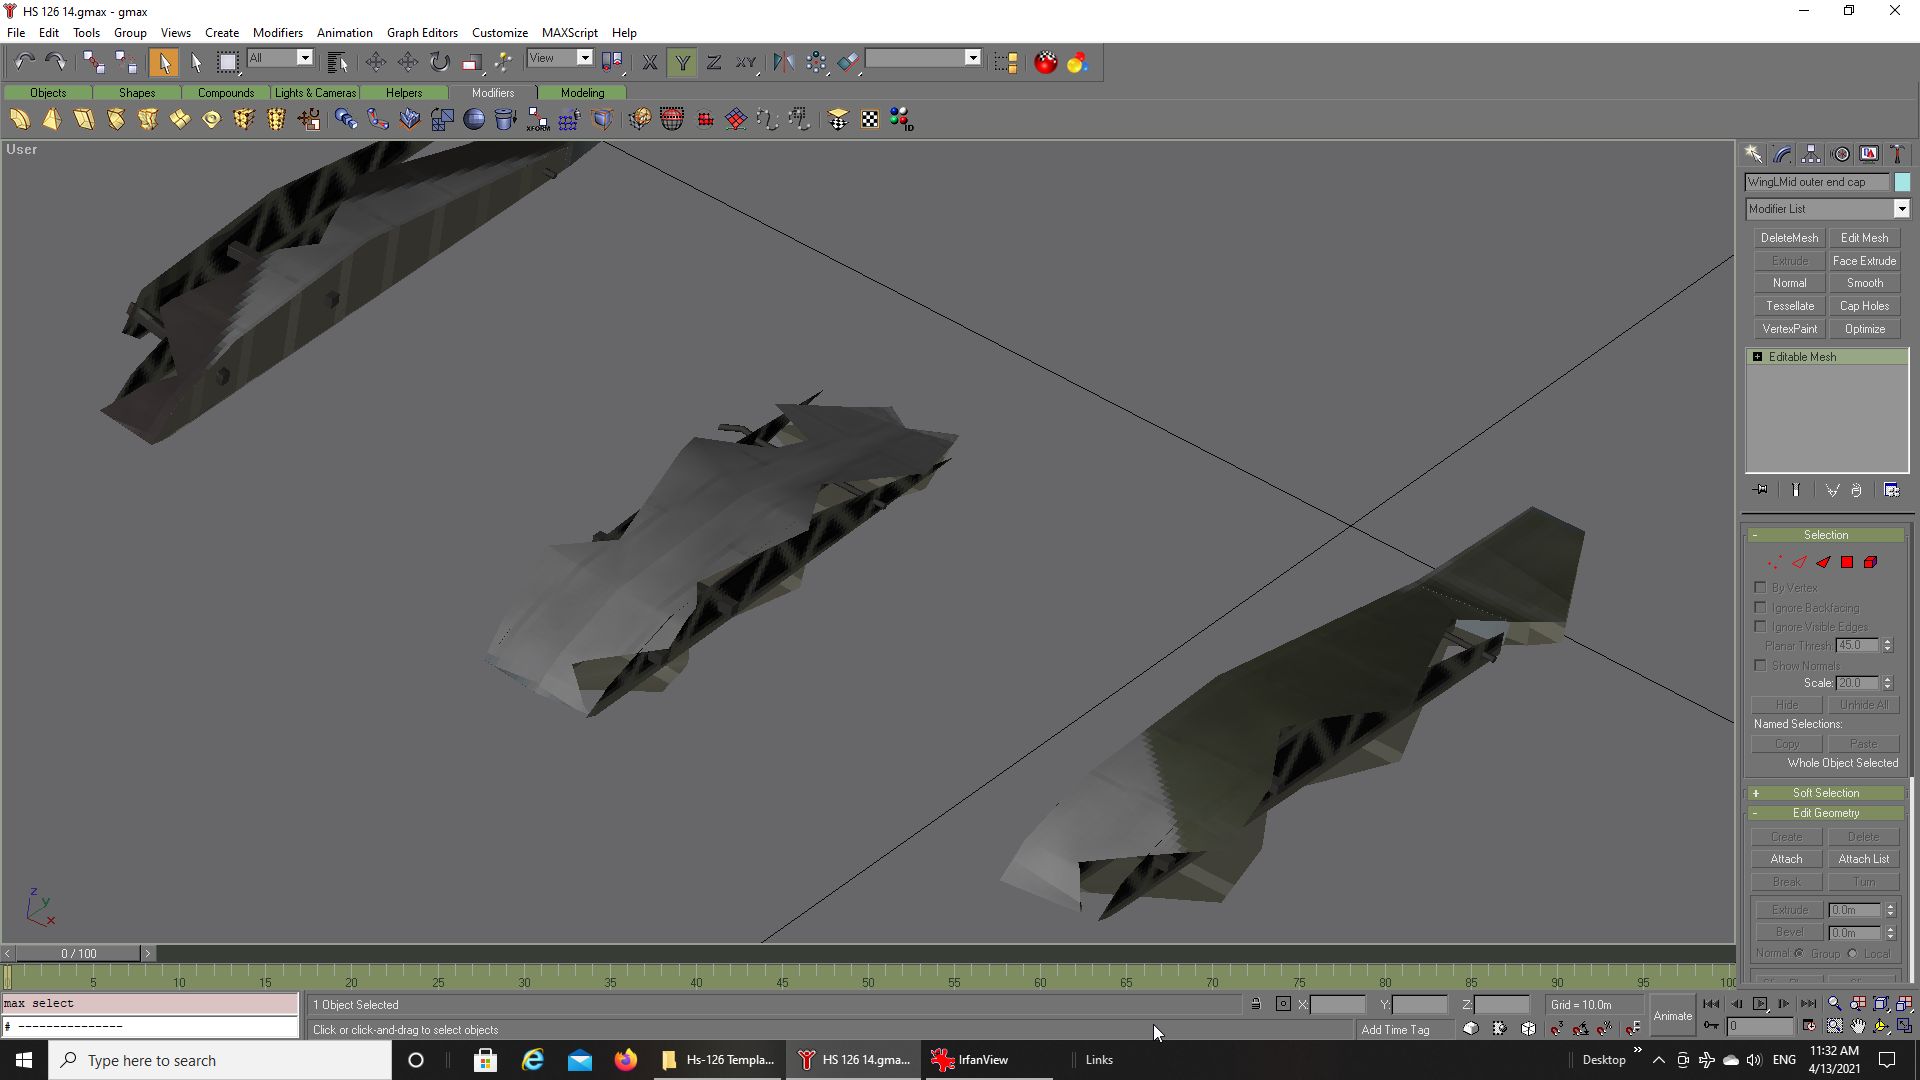Click the Utilities hammer panel icon

pos(1897,154)
